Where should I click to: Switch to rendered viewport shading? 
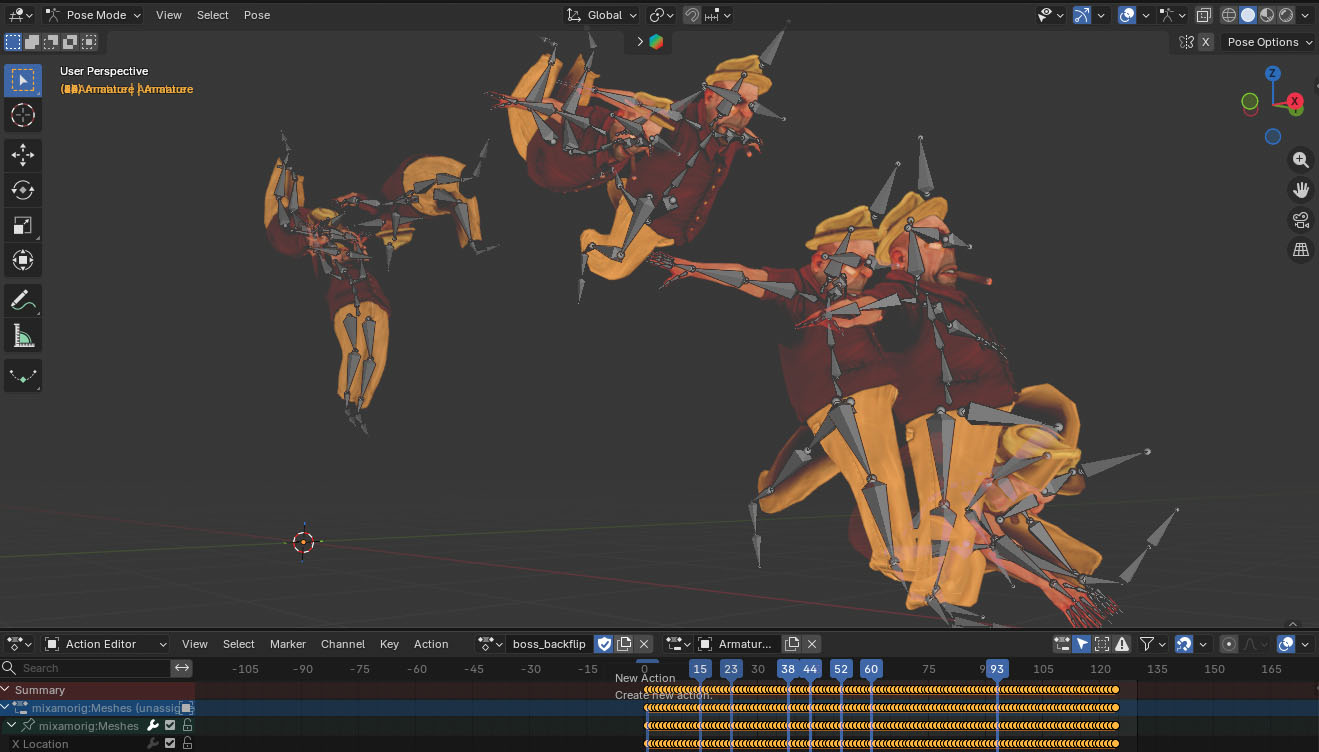(1286, 15)
